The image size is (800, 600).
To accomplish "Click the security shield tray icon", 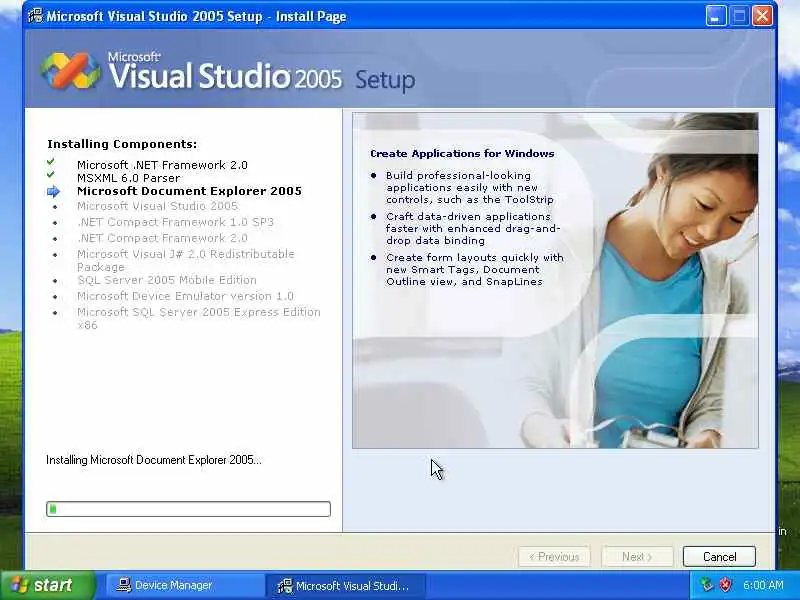I will click(725, 585).
